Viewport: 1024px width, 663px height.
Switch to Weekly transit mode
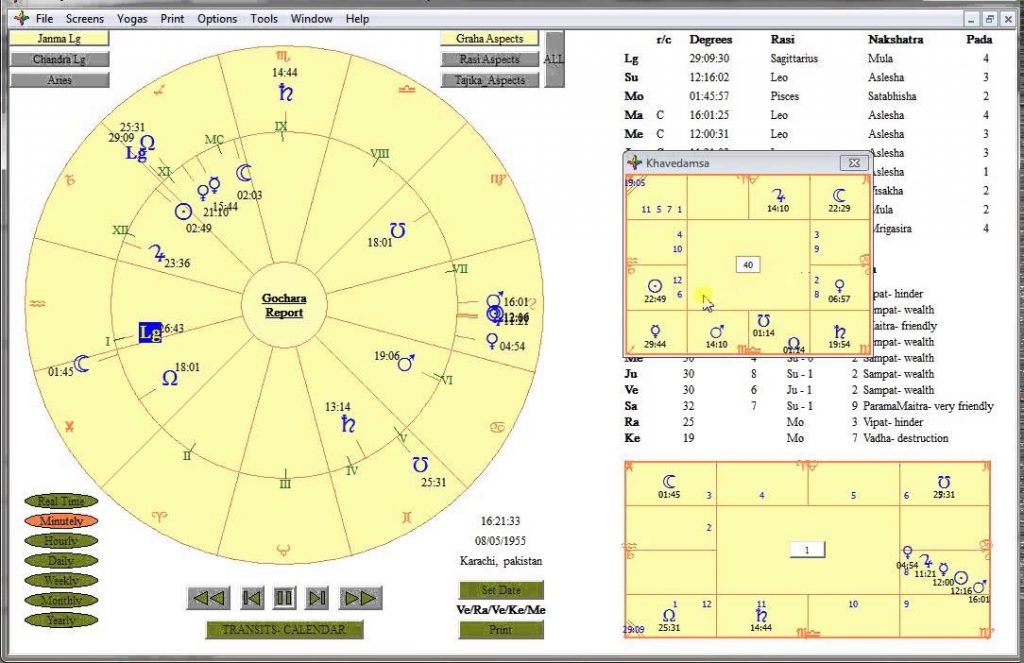pos(58,580)
